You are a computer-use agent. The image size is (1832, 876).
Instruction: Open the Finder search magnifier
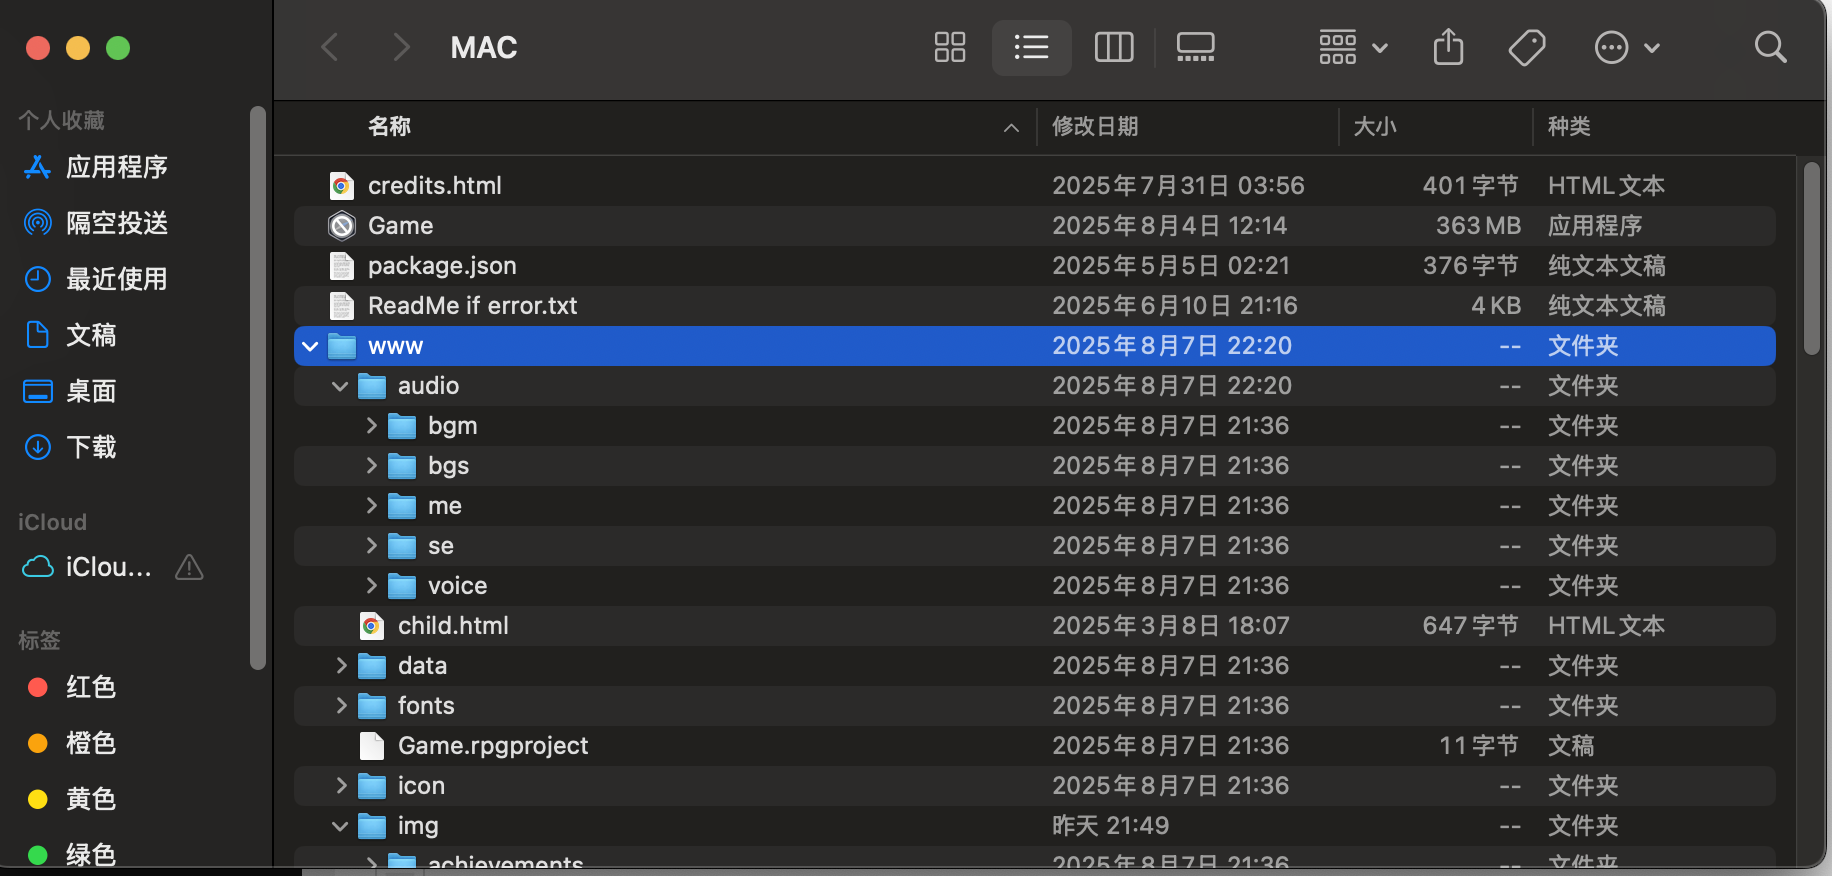tap(1770, 47)
